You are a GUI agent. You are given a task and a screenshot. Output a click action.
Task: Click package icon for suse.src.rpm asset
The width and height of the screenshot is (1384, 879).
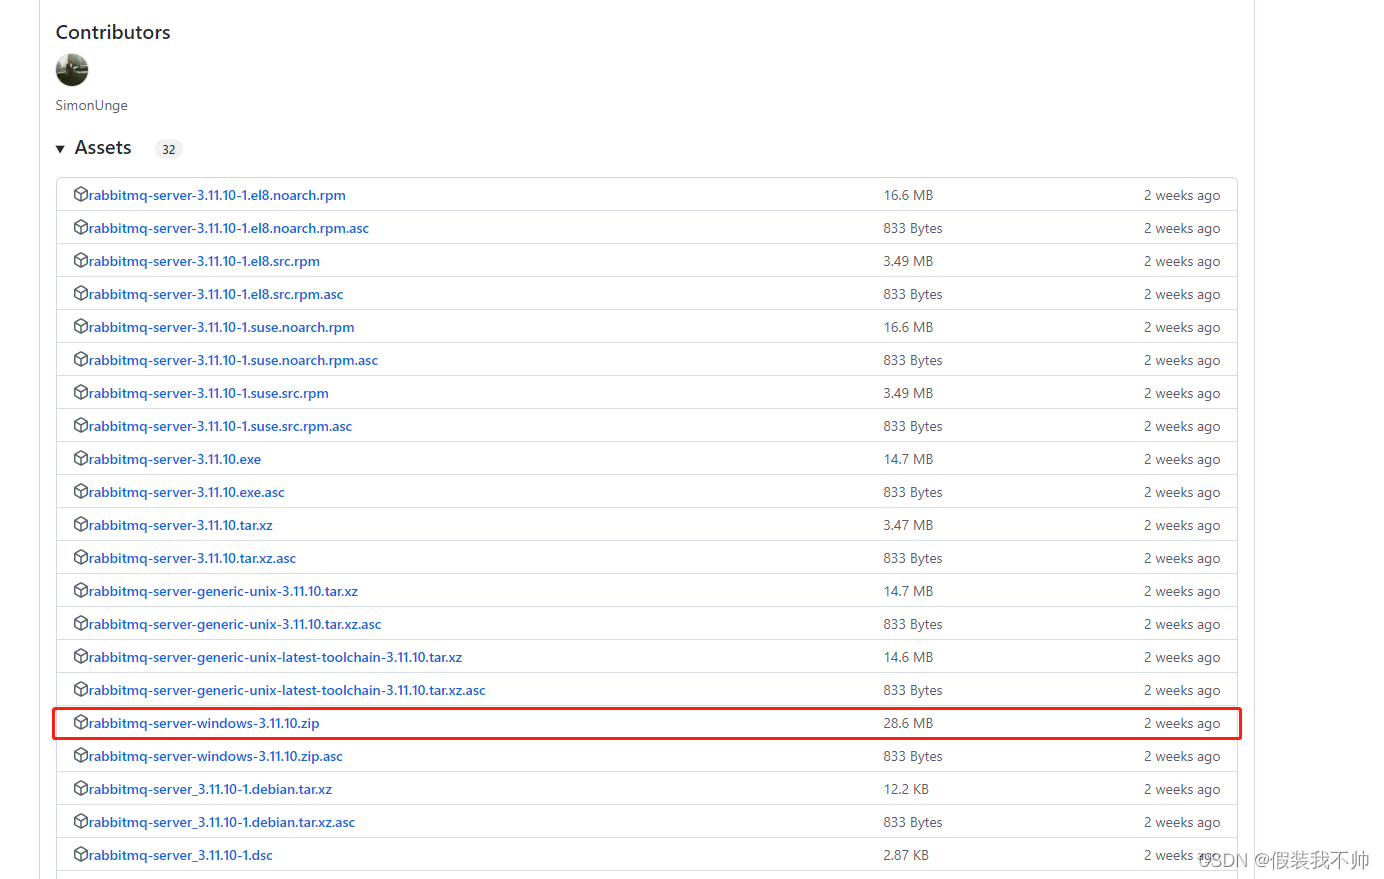click(x=81, y=392)
